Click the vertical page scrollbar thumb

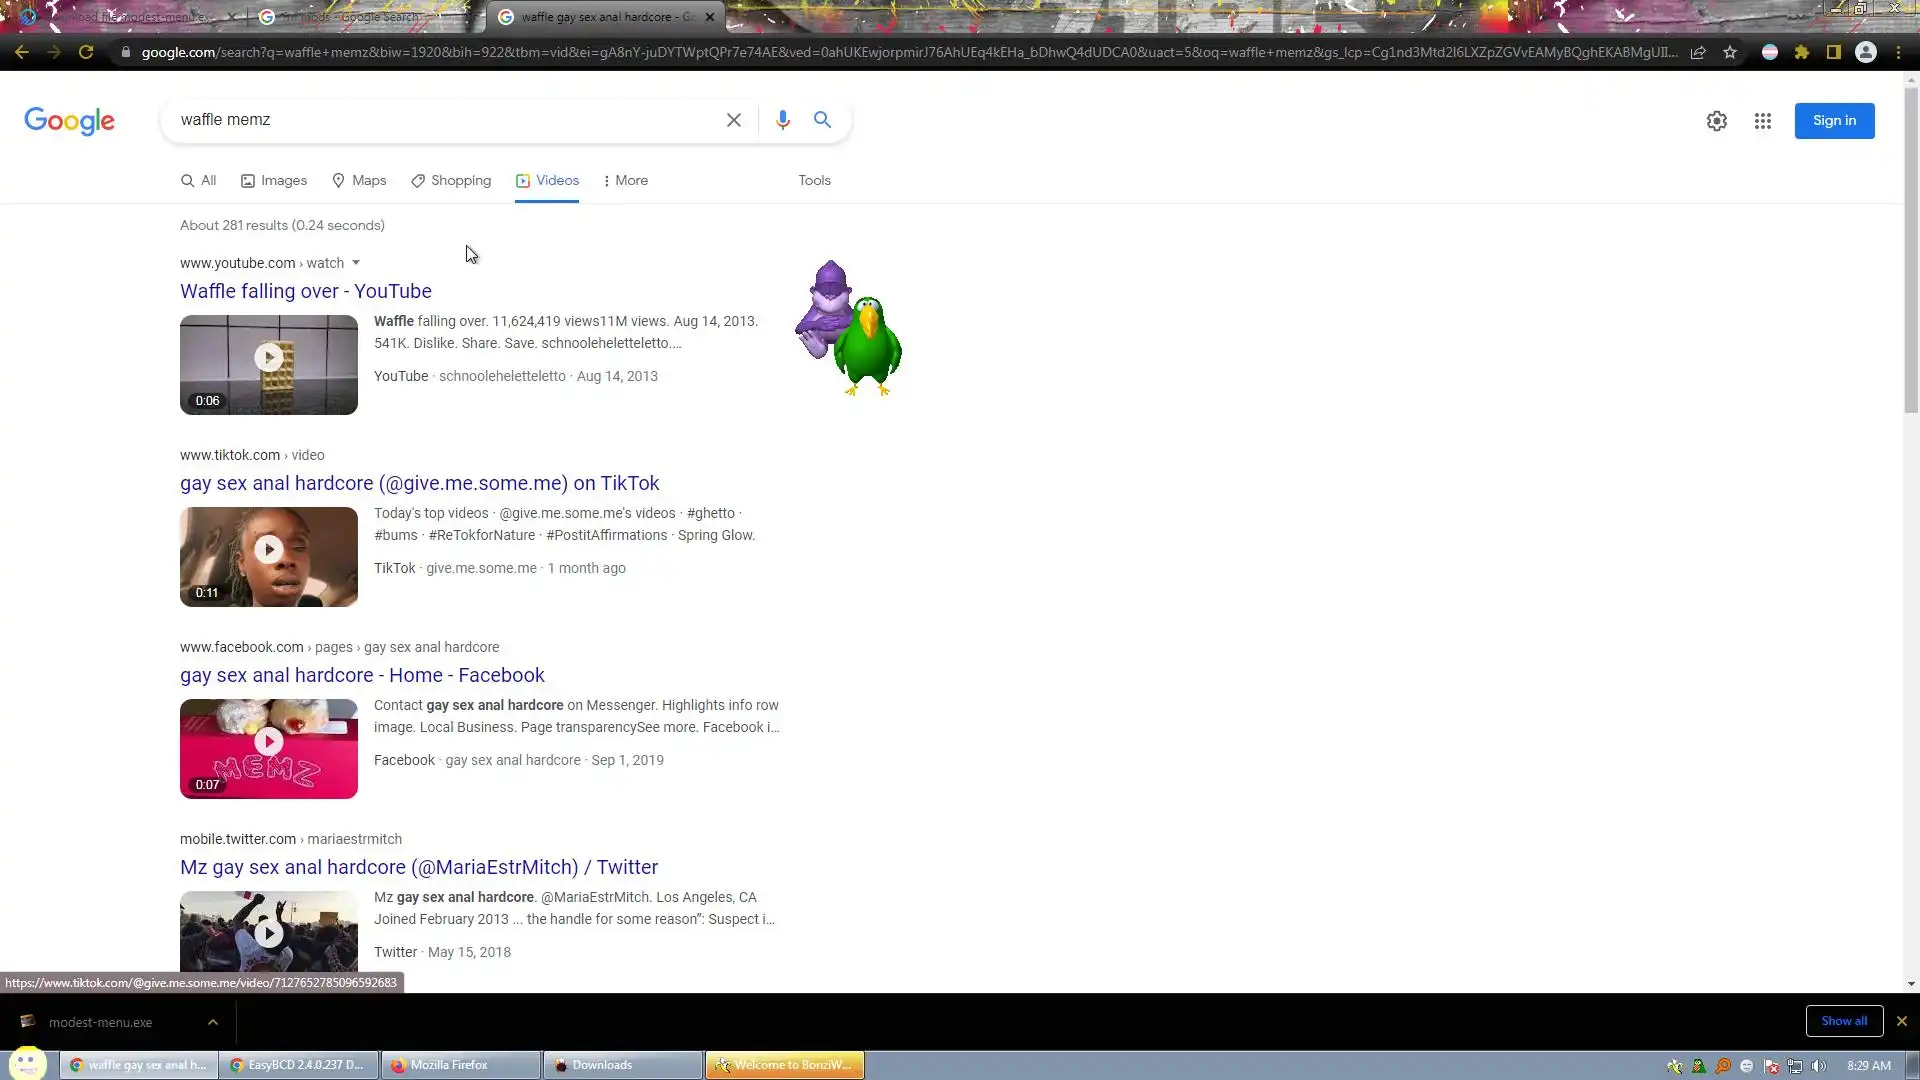pos(1911,250)
